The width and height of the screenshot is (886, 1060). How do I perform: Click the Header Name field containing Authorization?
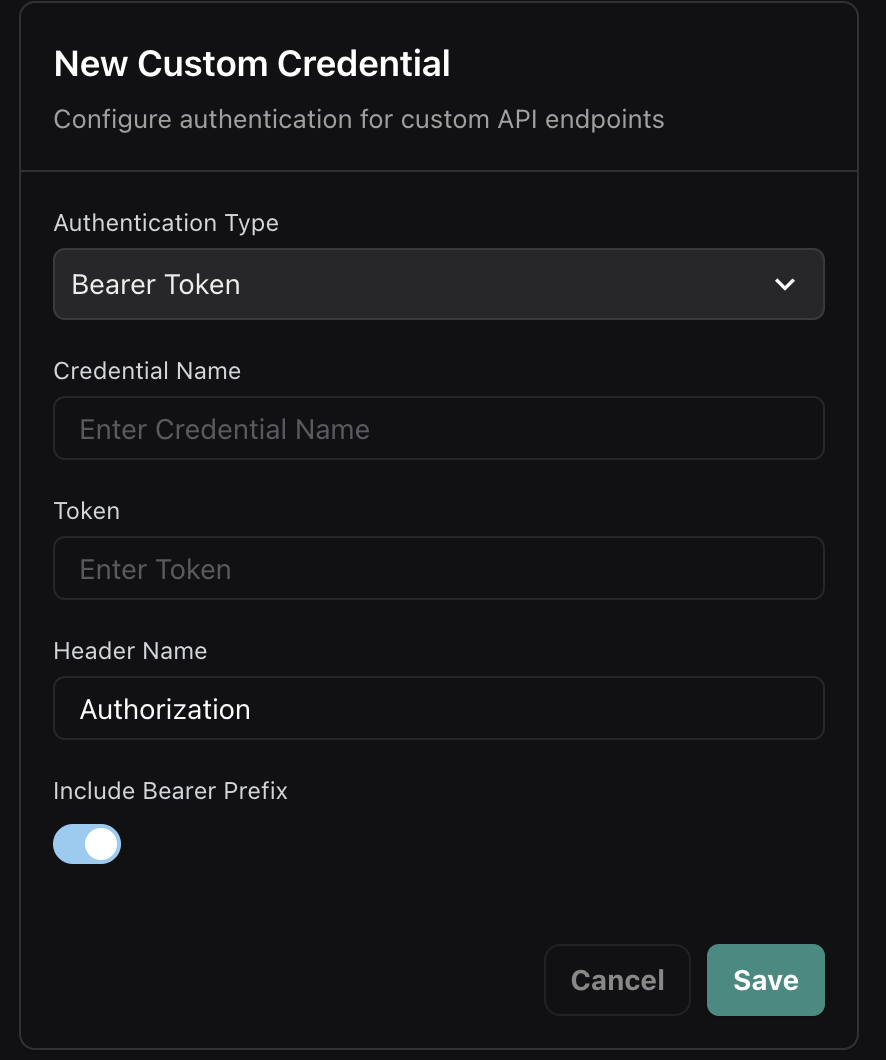pos(438,708)
